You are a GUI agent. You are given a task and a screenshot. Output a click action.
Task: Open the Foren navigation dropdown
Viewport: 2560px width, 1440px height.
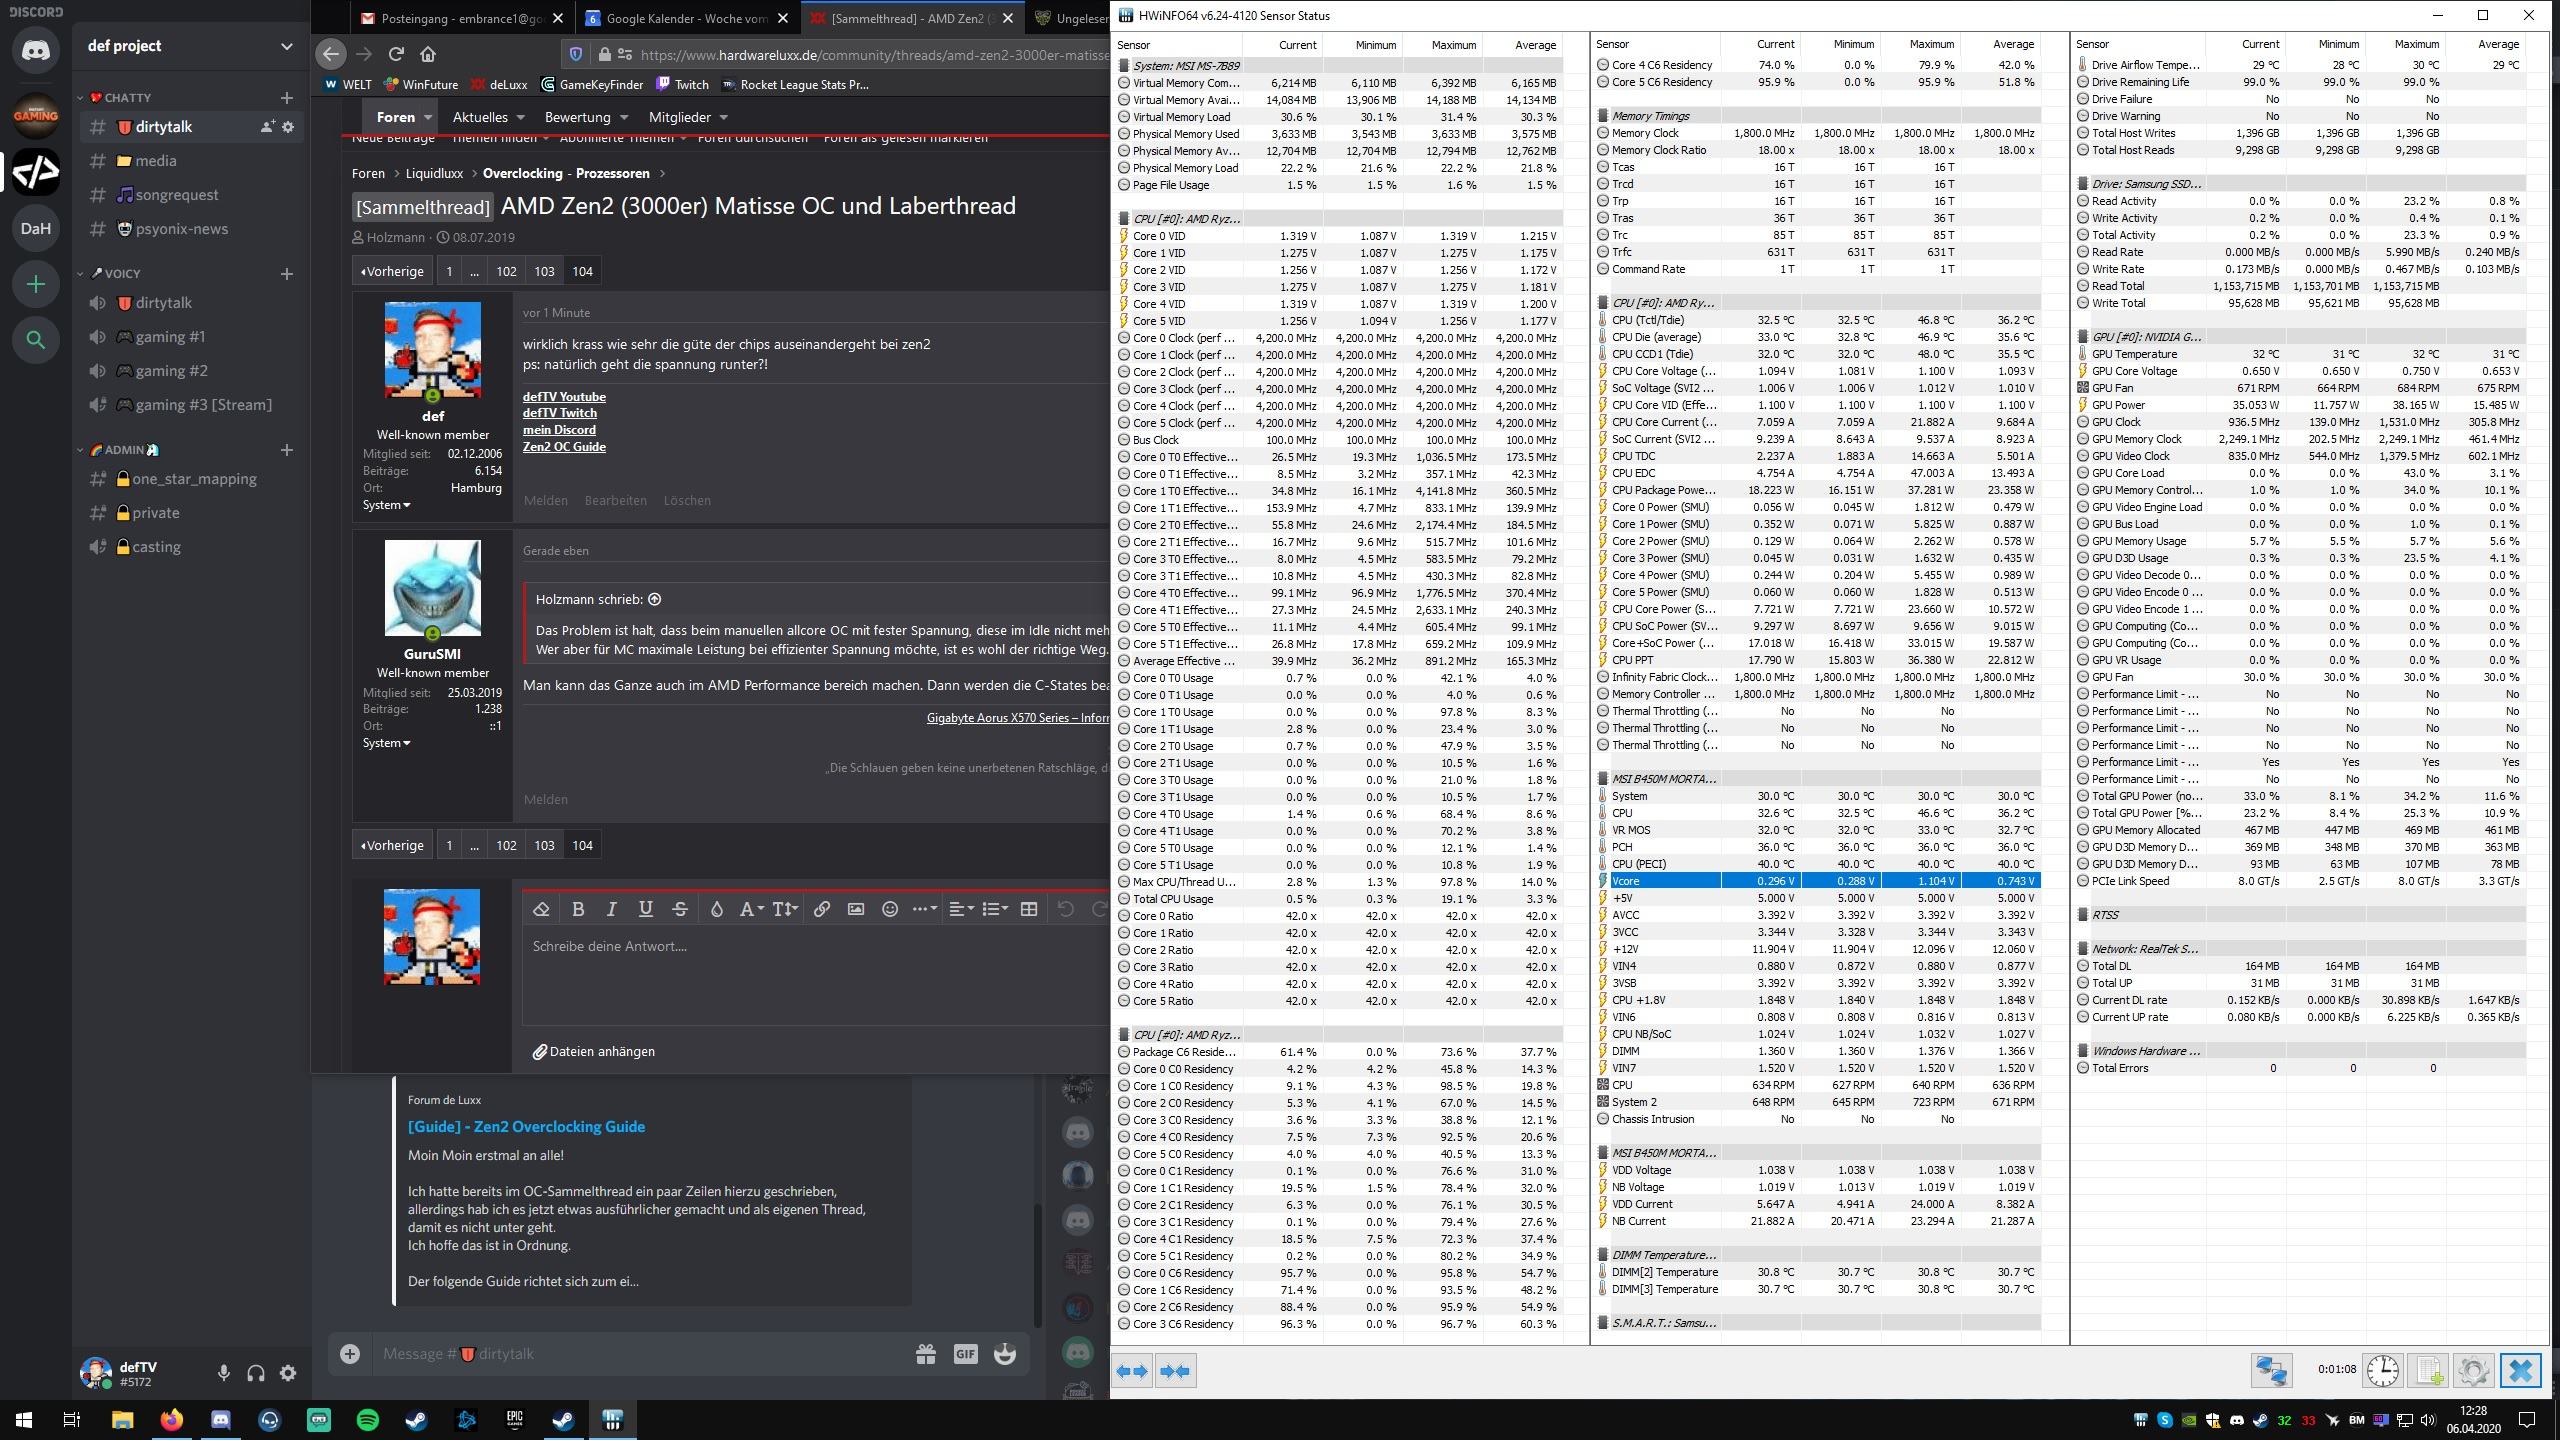[x=427, y=117]
